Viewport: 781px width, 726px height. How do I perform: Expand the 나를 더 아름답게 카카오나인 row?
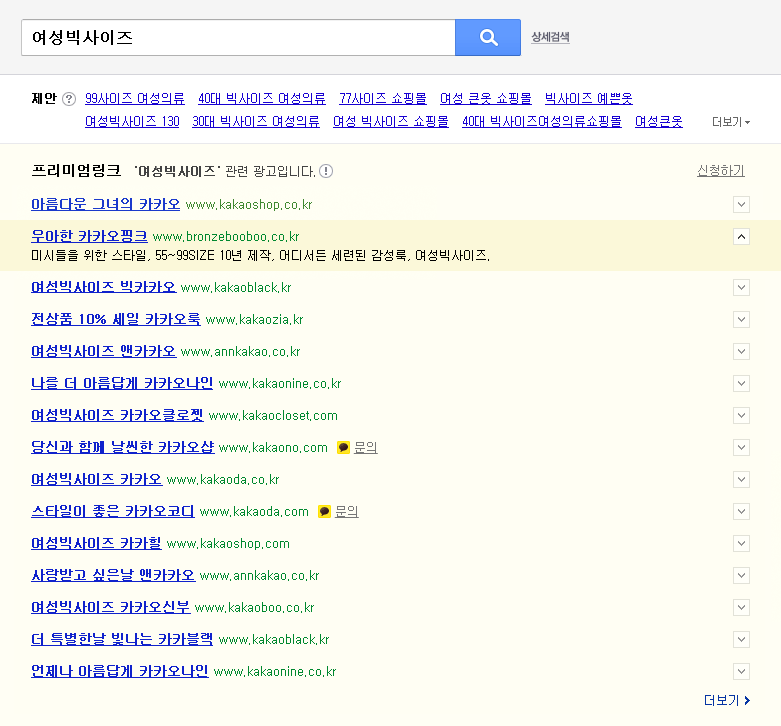pos(741,383)
